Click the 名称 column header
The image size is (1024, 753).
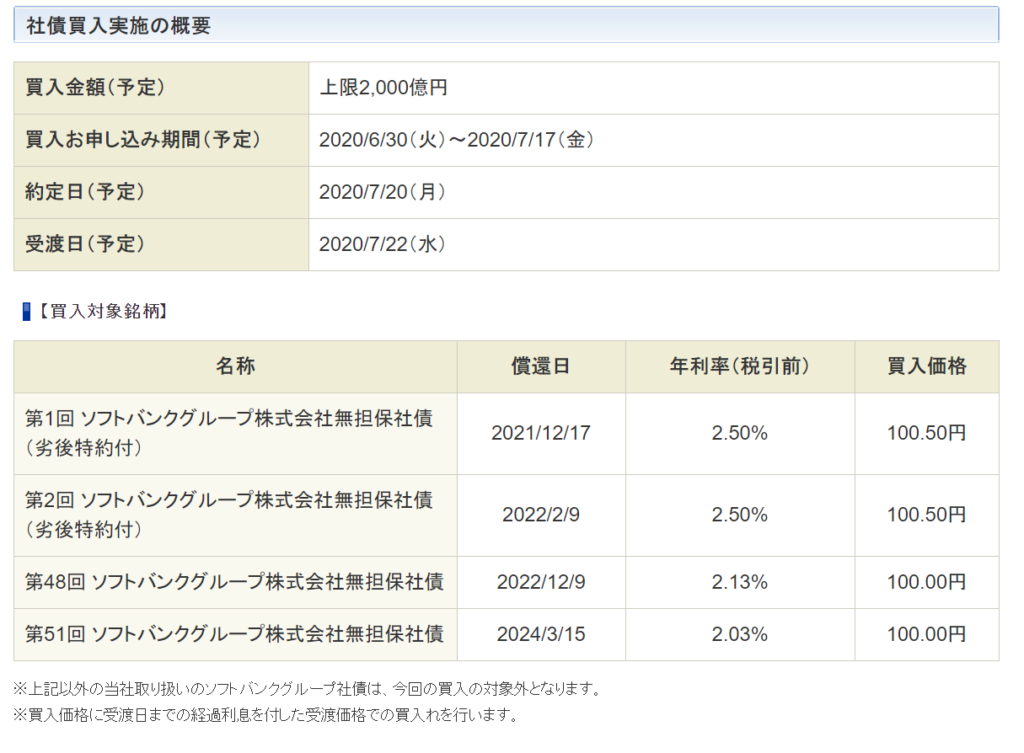point(232,367)
